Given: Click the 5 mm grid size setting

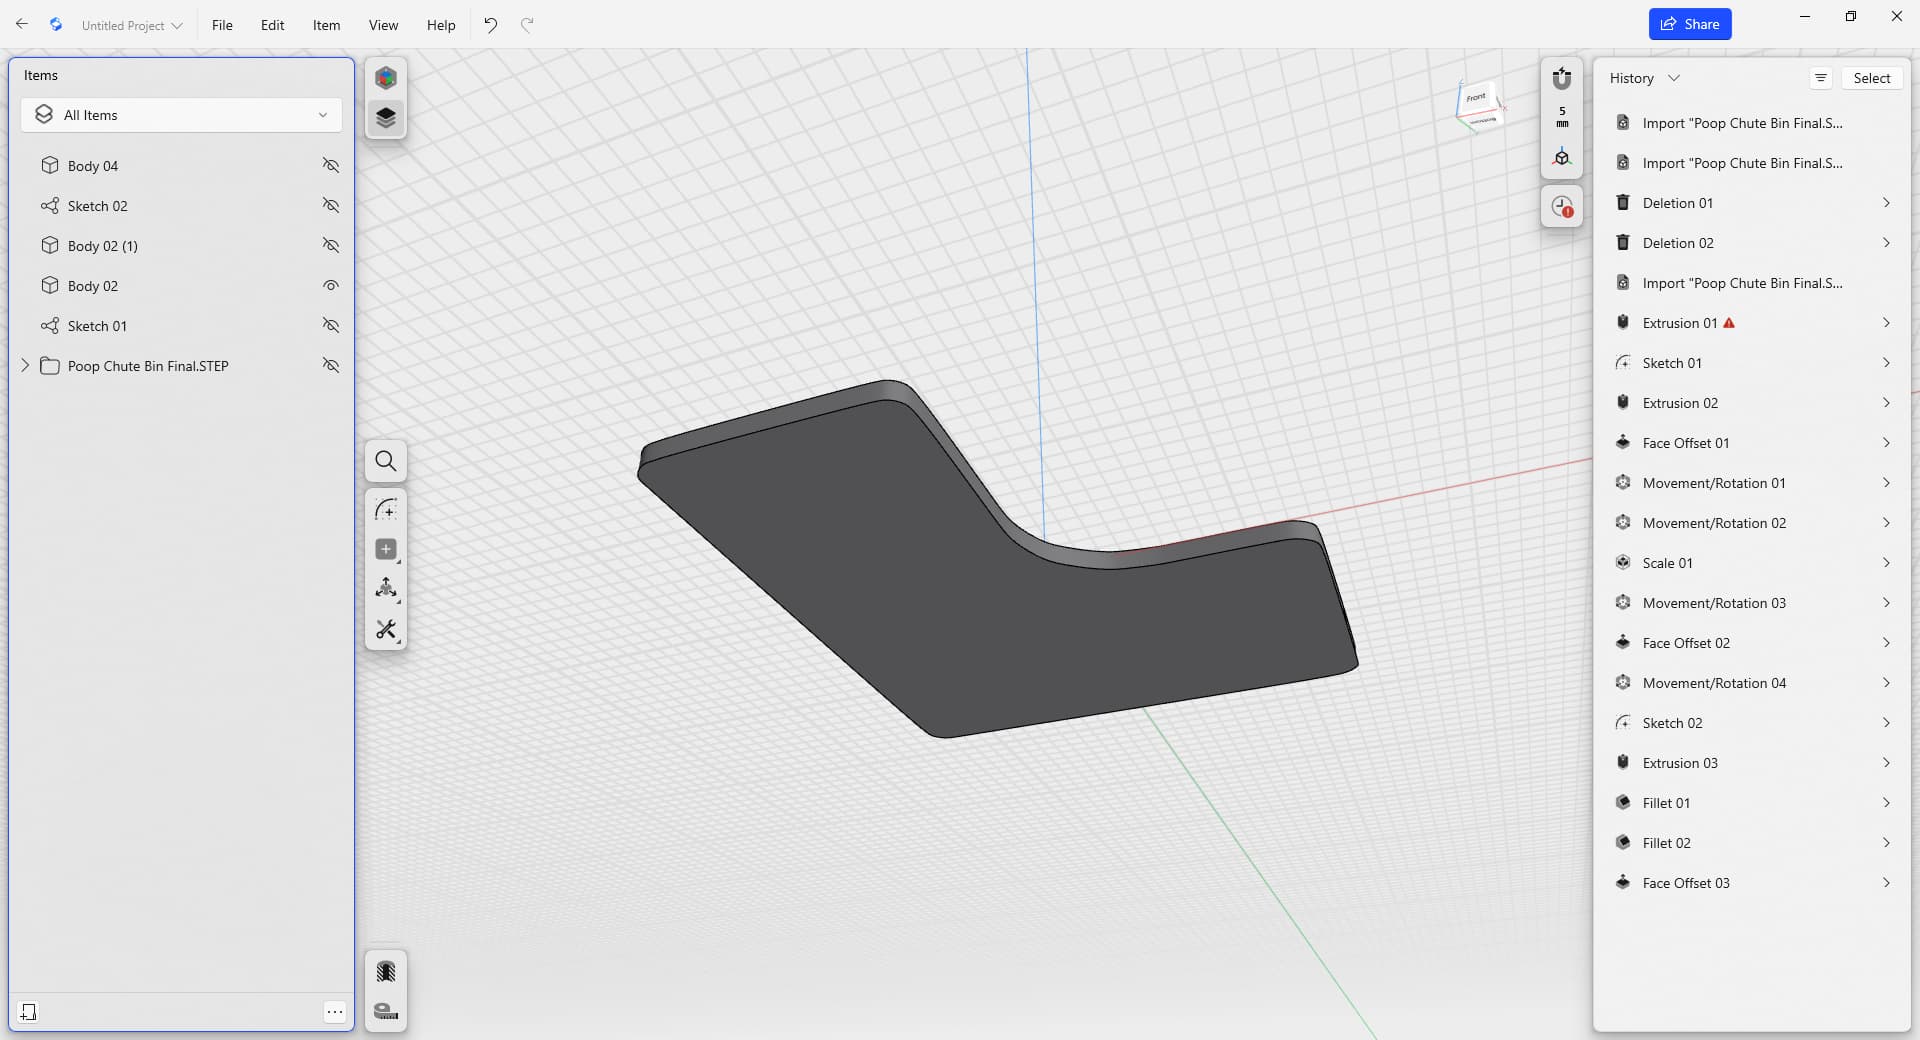Looking at the screenshot, I should (x=1562, y=117).
